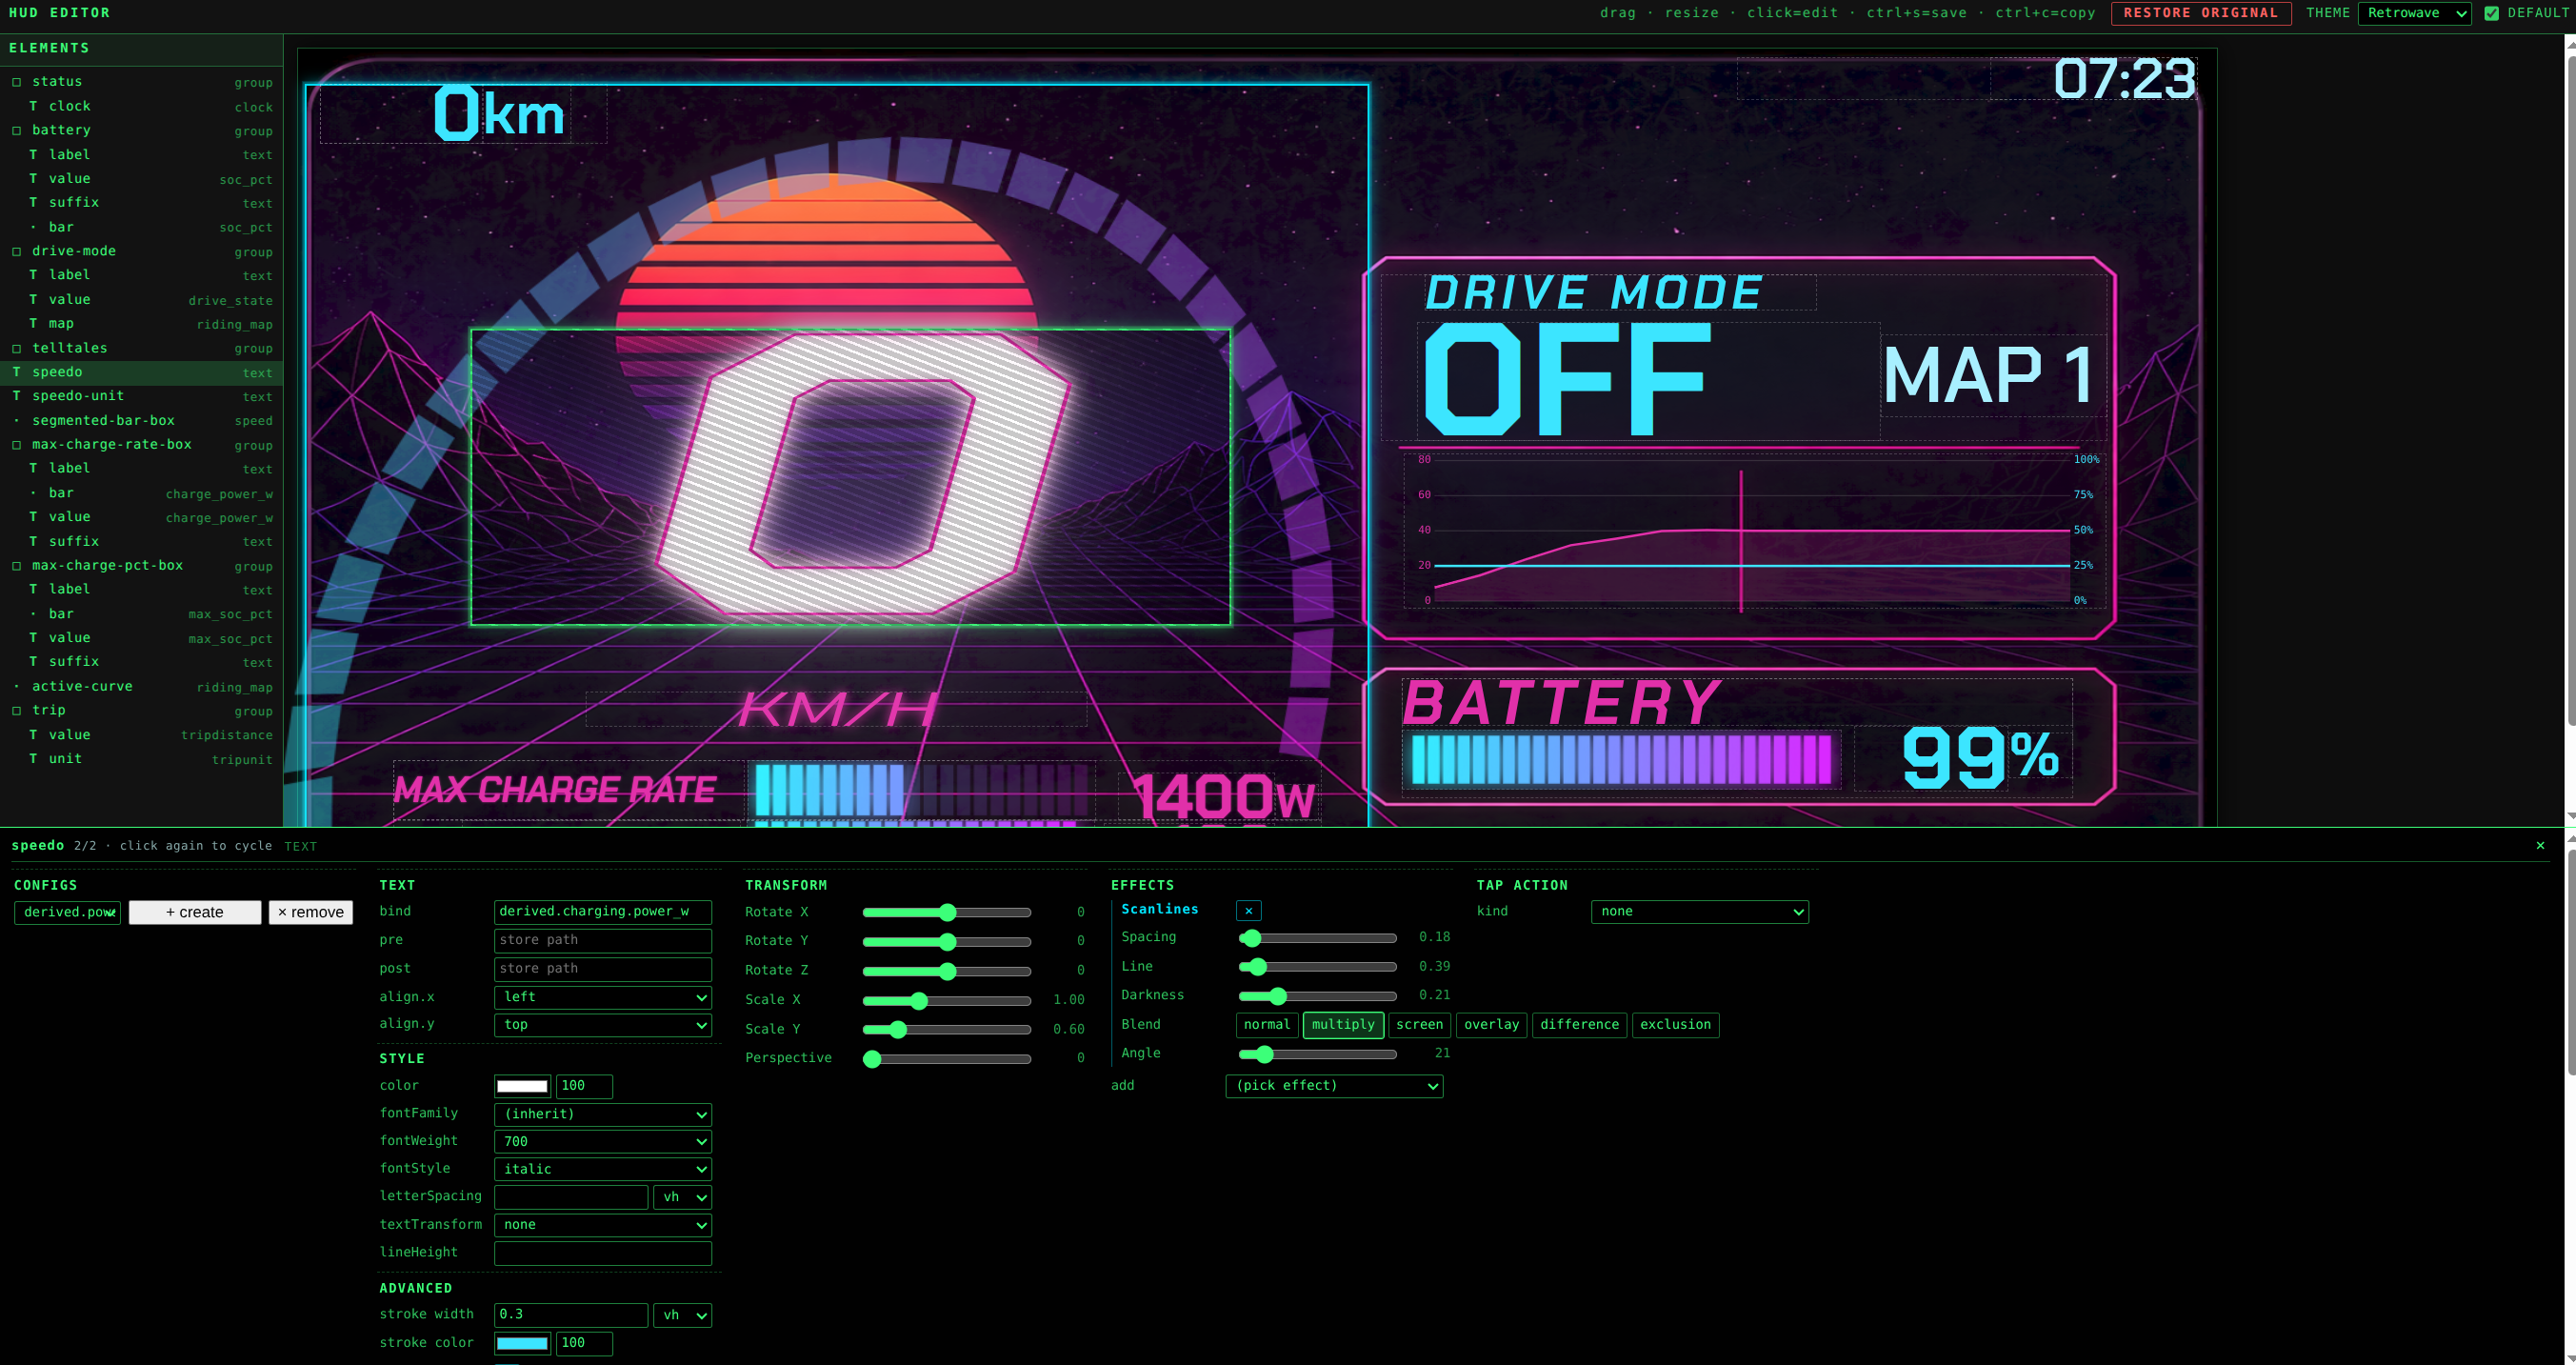Set blend mode to overlay

[x=1491, y=1025]
